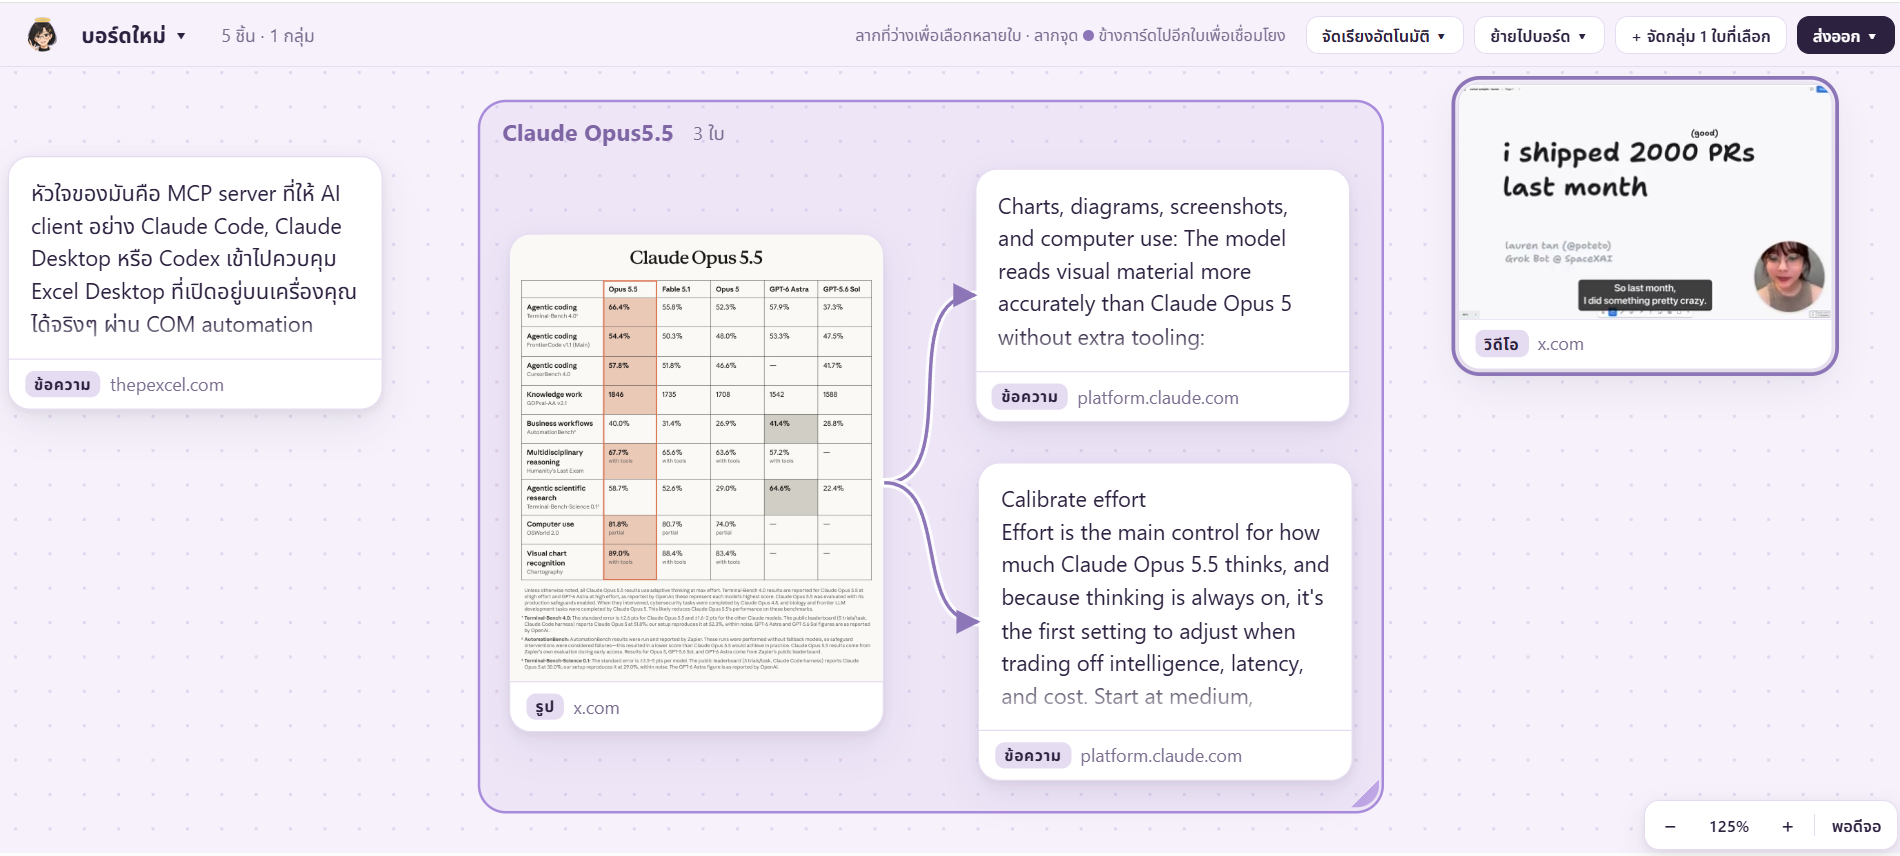Screen dimensions: 1900x856
Task: Select the Claude Opus5.5 group title
Action: [588, 133]
